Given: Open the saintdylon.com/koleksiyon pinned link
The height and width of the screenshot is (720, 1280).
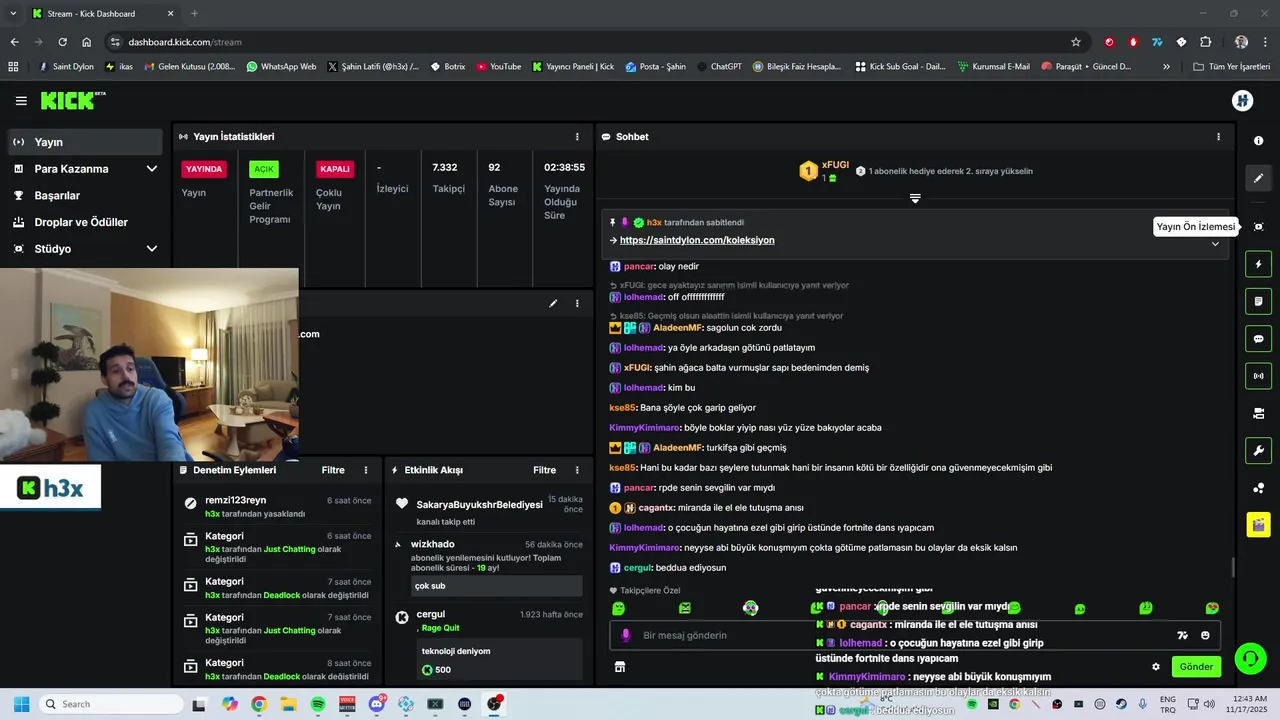Looking at the screenshot, I should coord(697,241).
